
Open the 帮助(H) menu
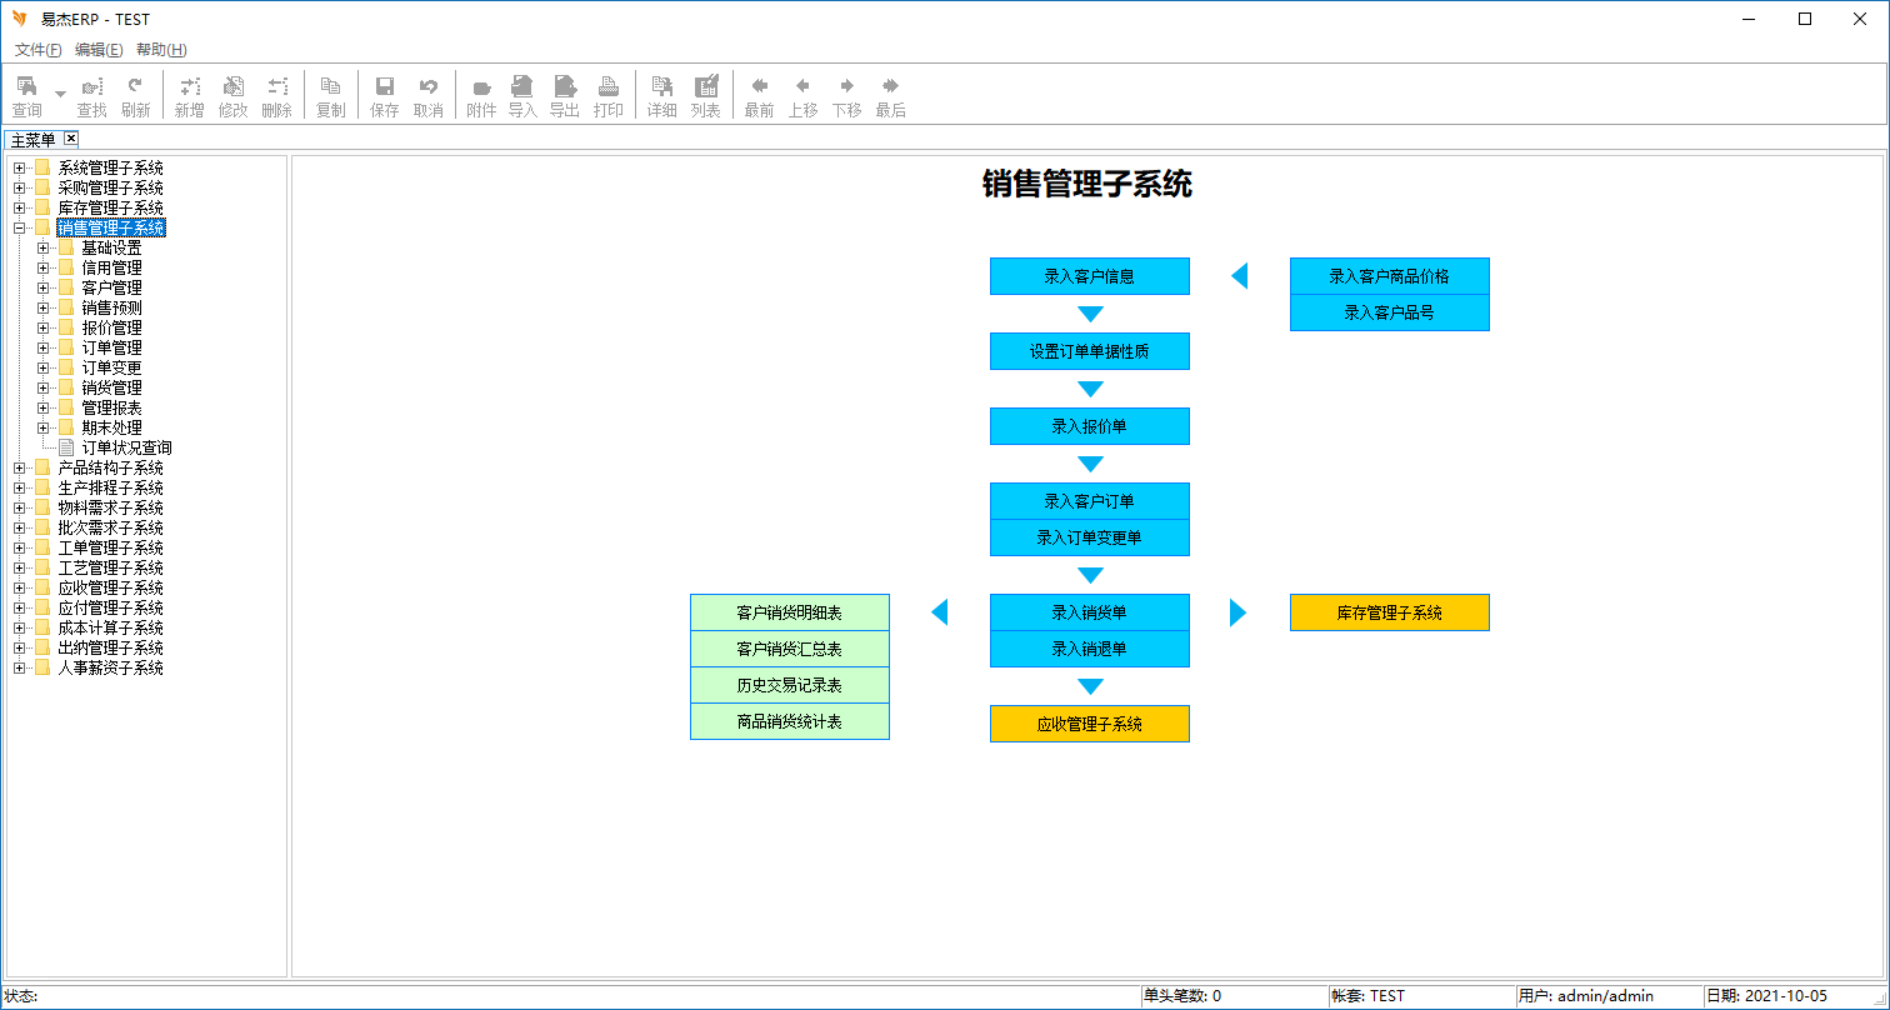point(161,50)
